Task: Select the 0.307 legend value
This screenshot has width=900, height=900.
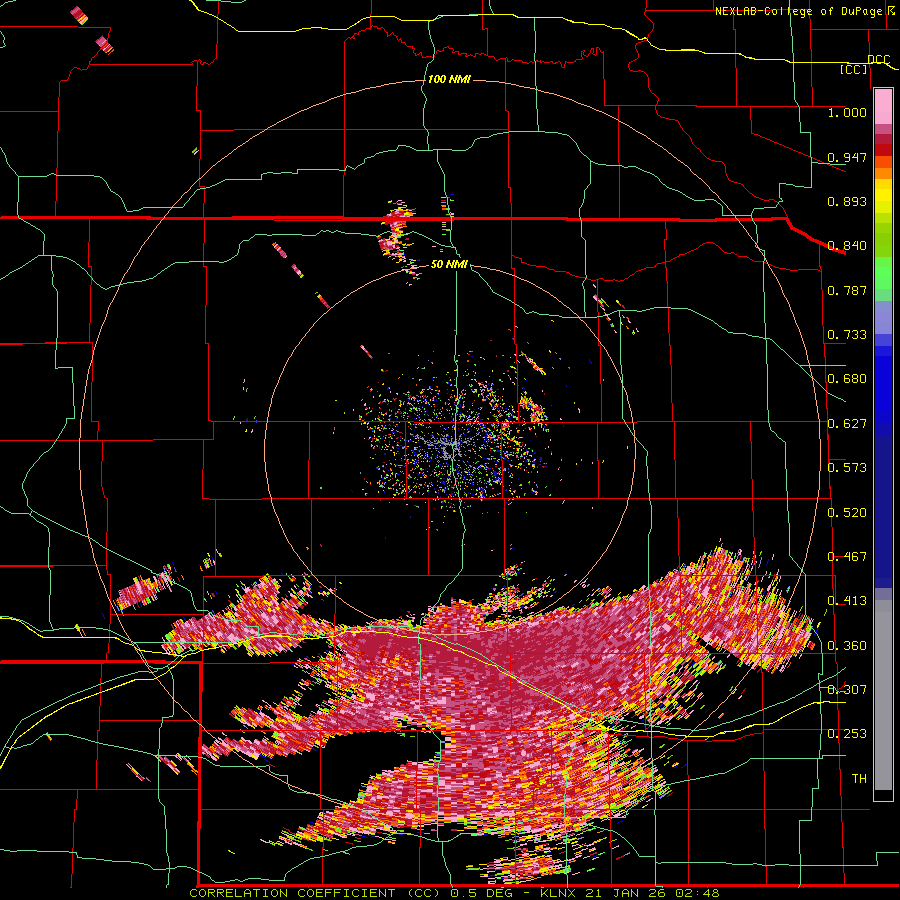Action: coord(847,689)
